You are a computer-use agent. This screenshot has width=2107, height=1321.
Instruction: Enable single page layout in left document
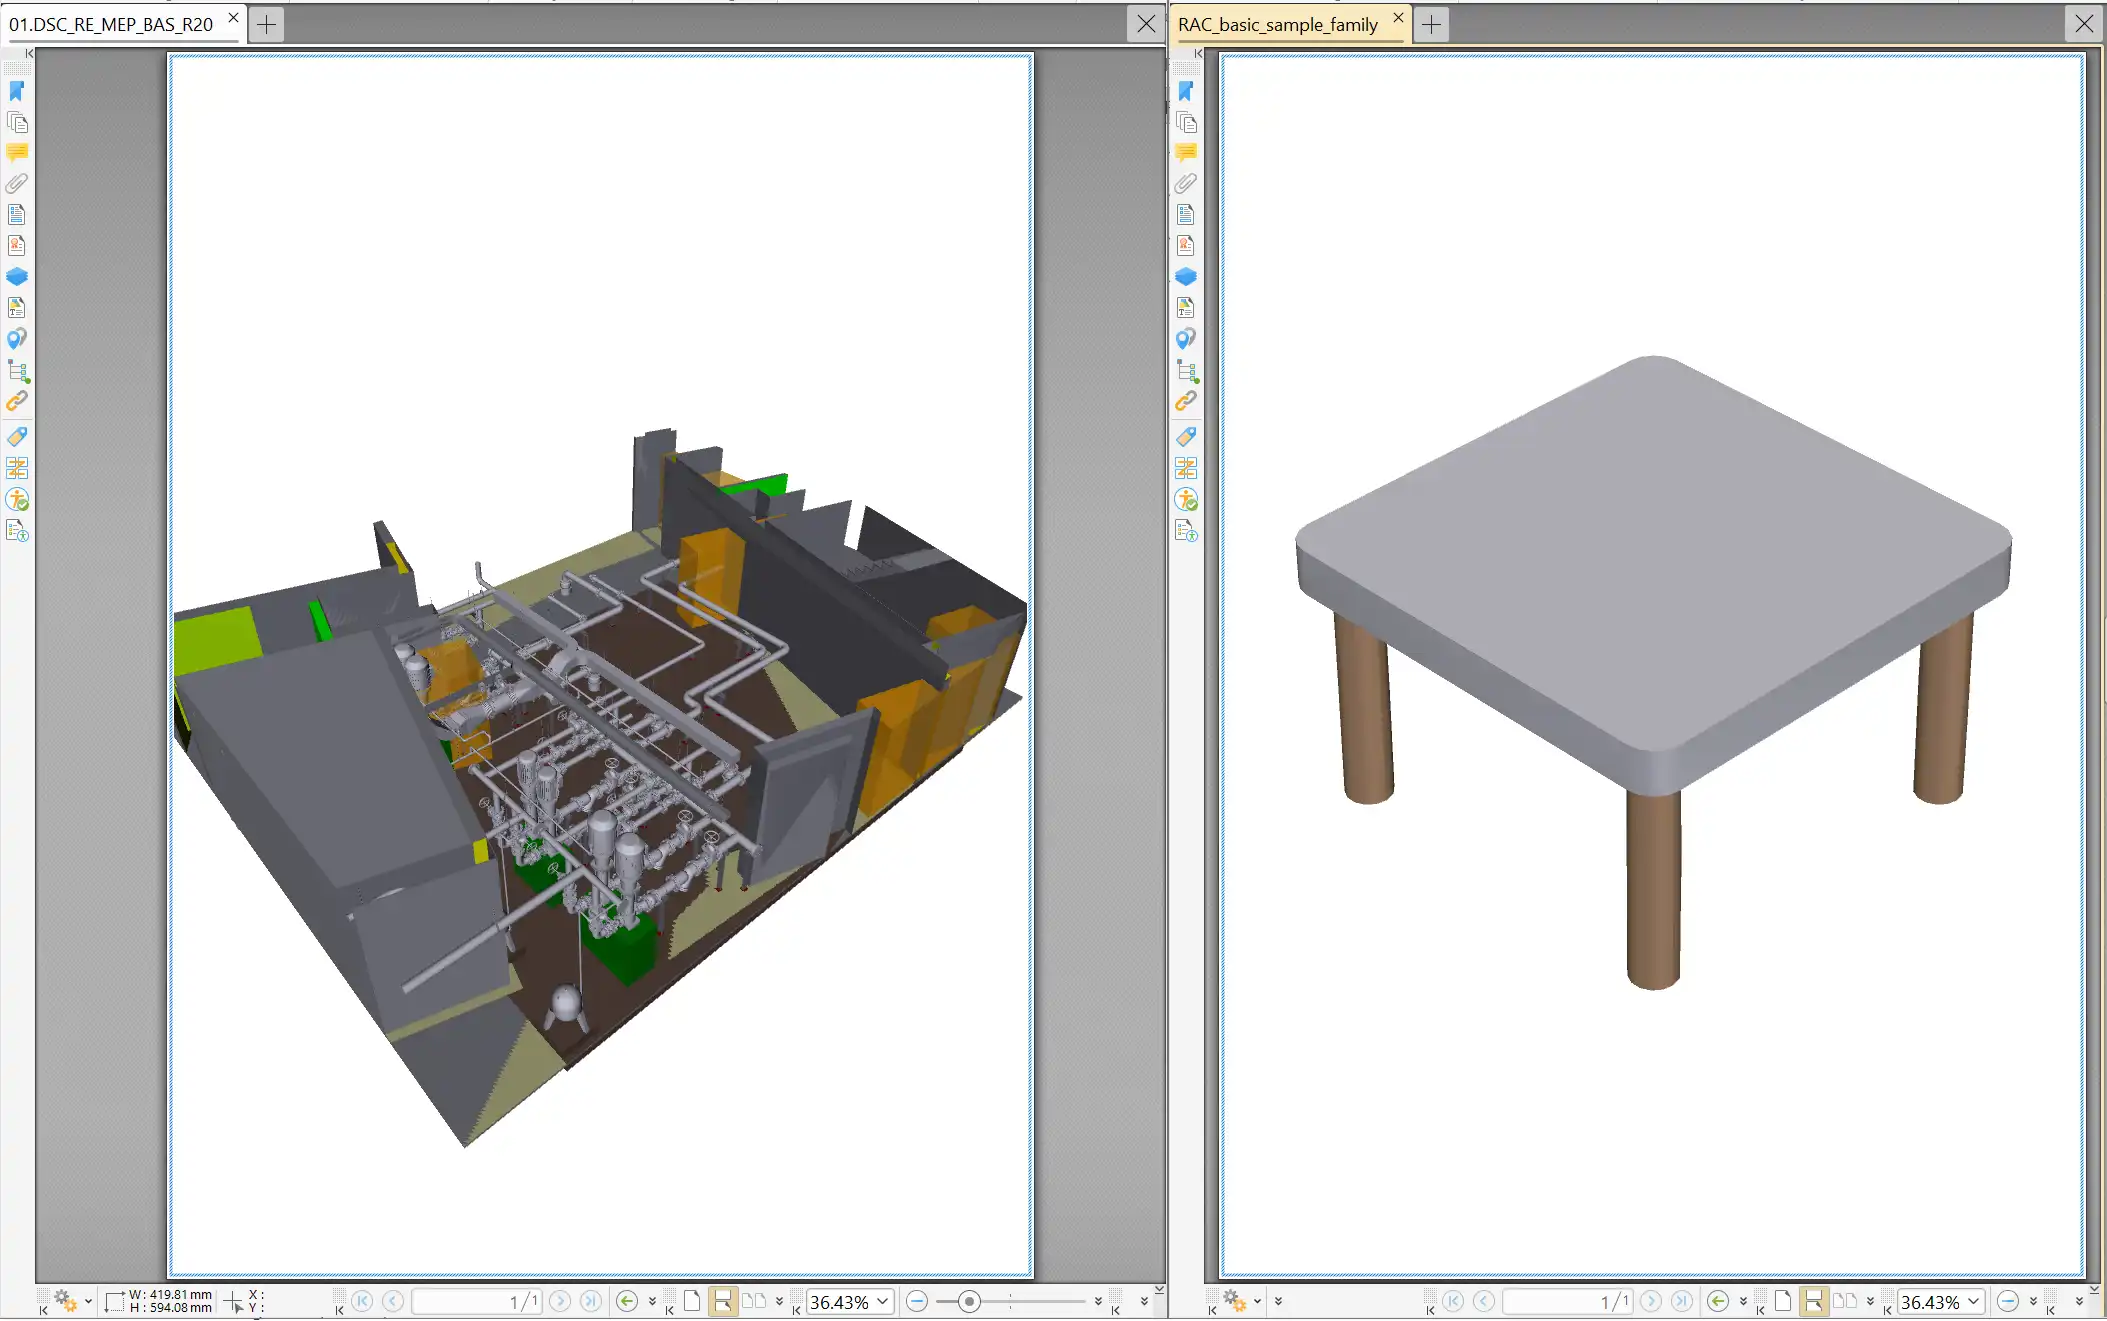(692, 1301)
